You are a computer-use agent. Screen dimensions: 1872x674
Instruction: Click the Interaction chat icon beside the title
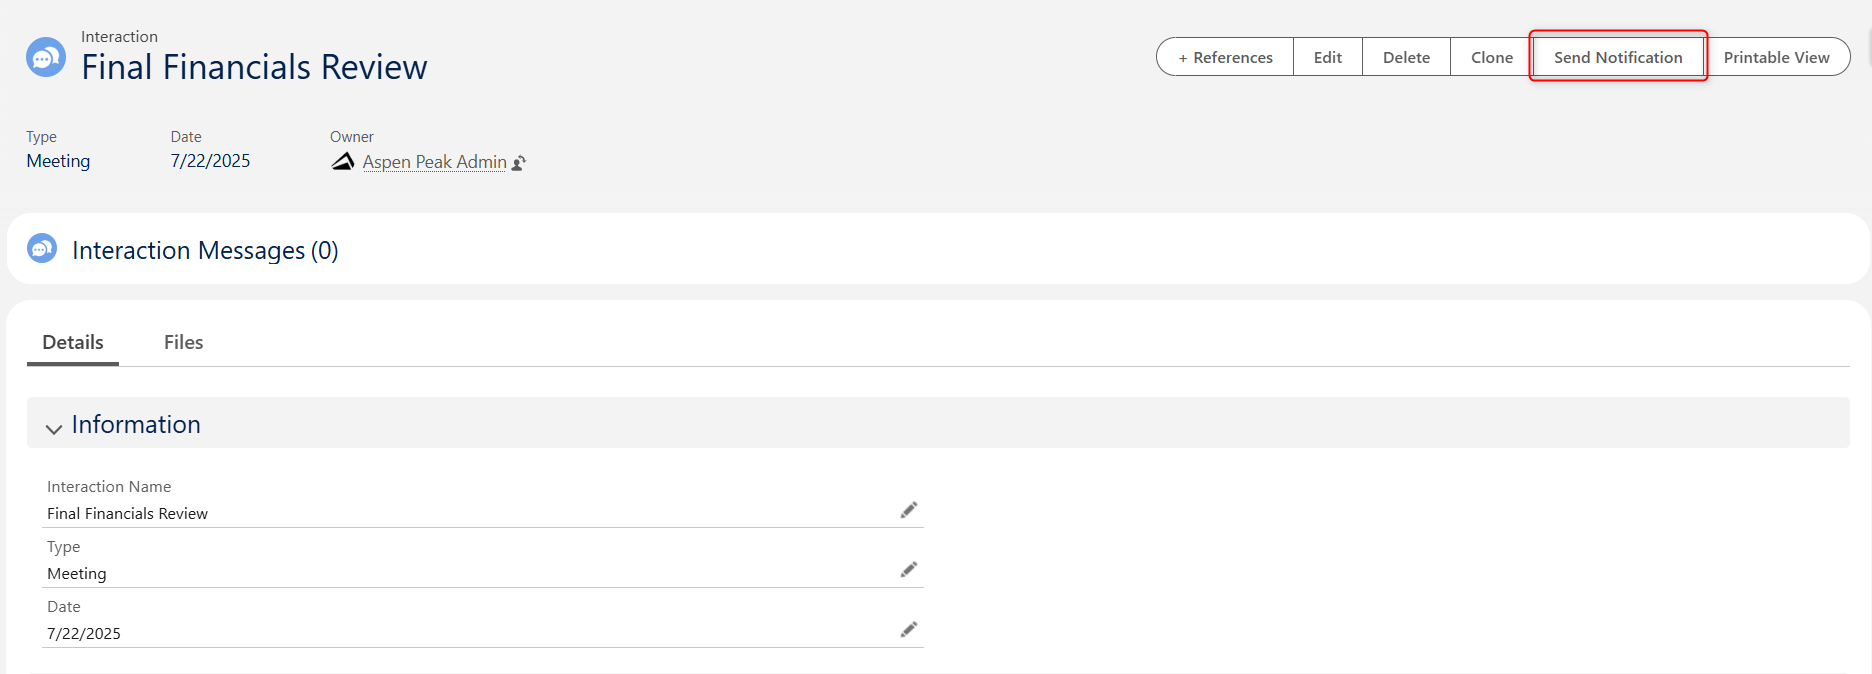point(46,57)
